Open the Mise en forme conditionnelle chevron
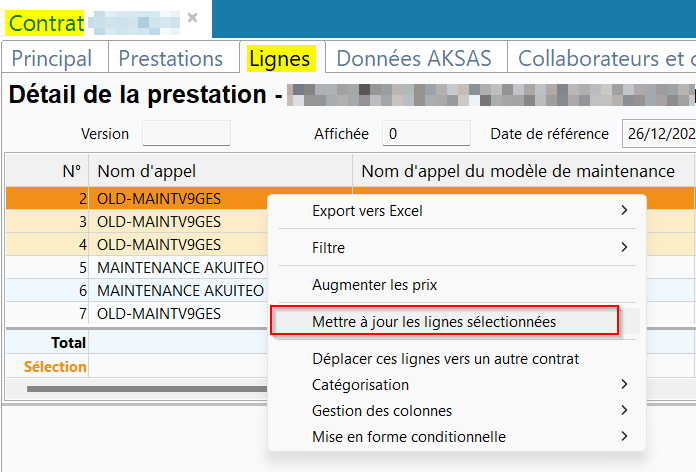Viewport: 696px width, 472px height. 625,436
